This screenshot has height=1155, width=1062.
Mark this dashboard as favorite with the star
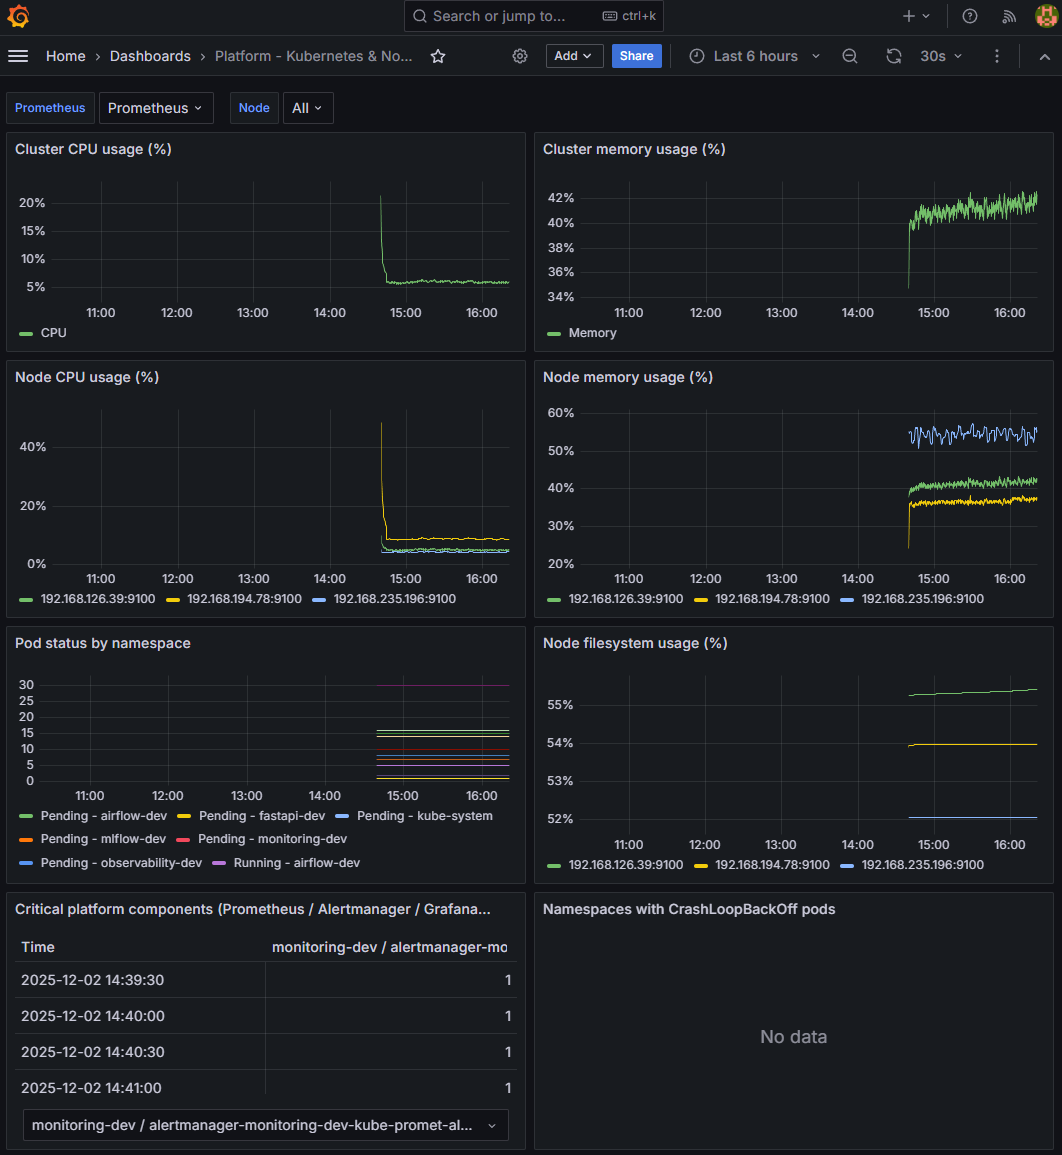click(437, 56)
